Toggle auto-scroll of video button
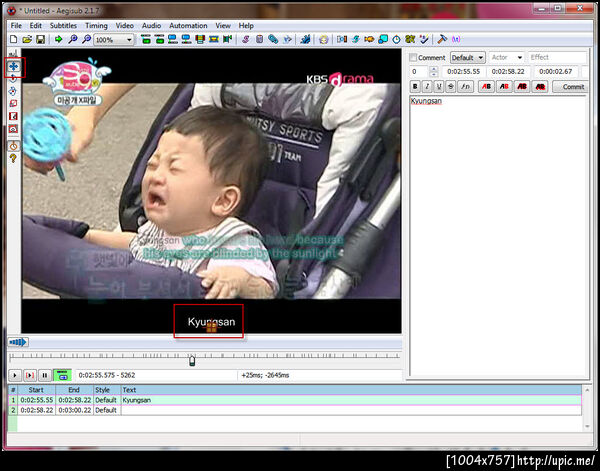This screenshot has width=600, height=471. (x=62, y=375)
